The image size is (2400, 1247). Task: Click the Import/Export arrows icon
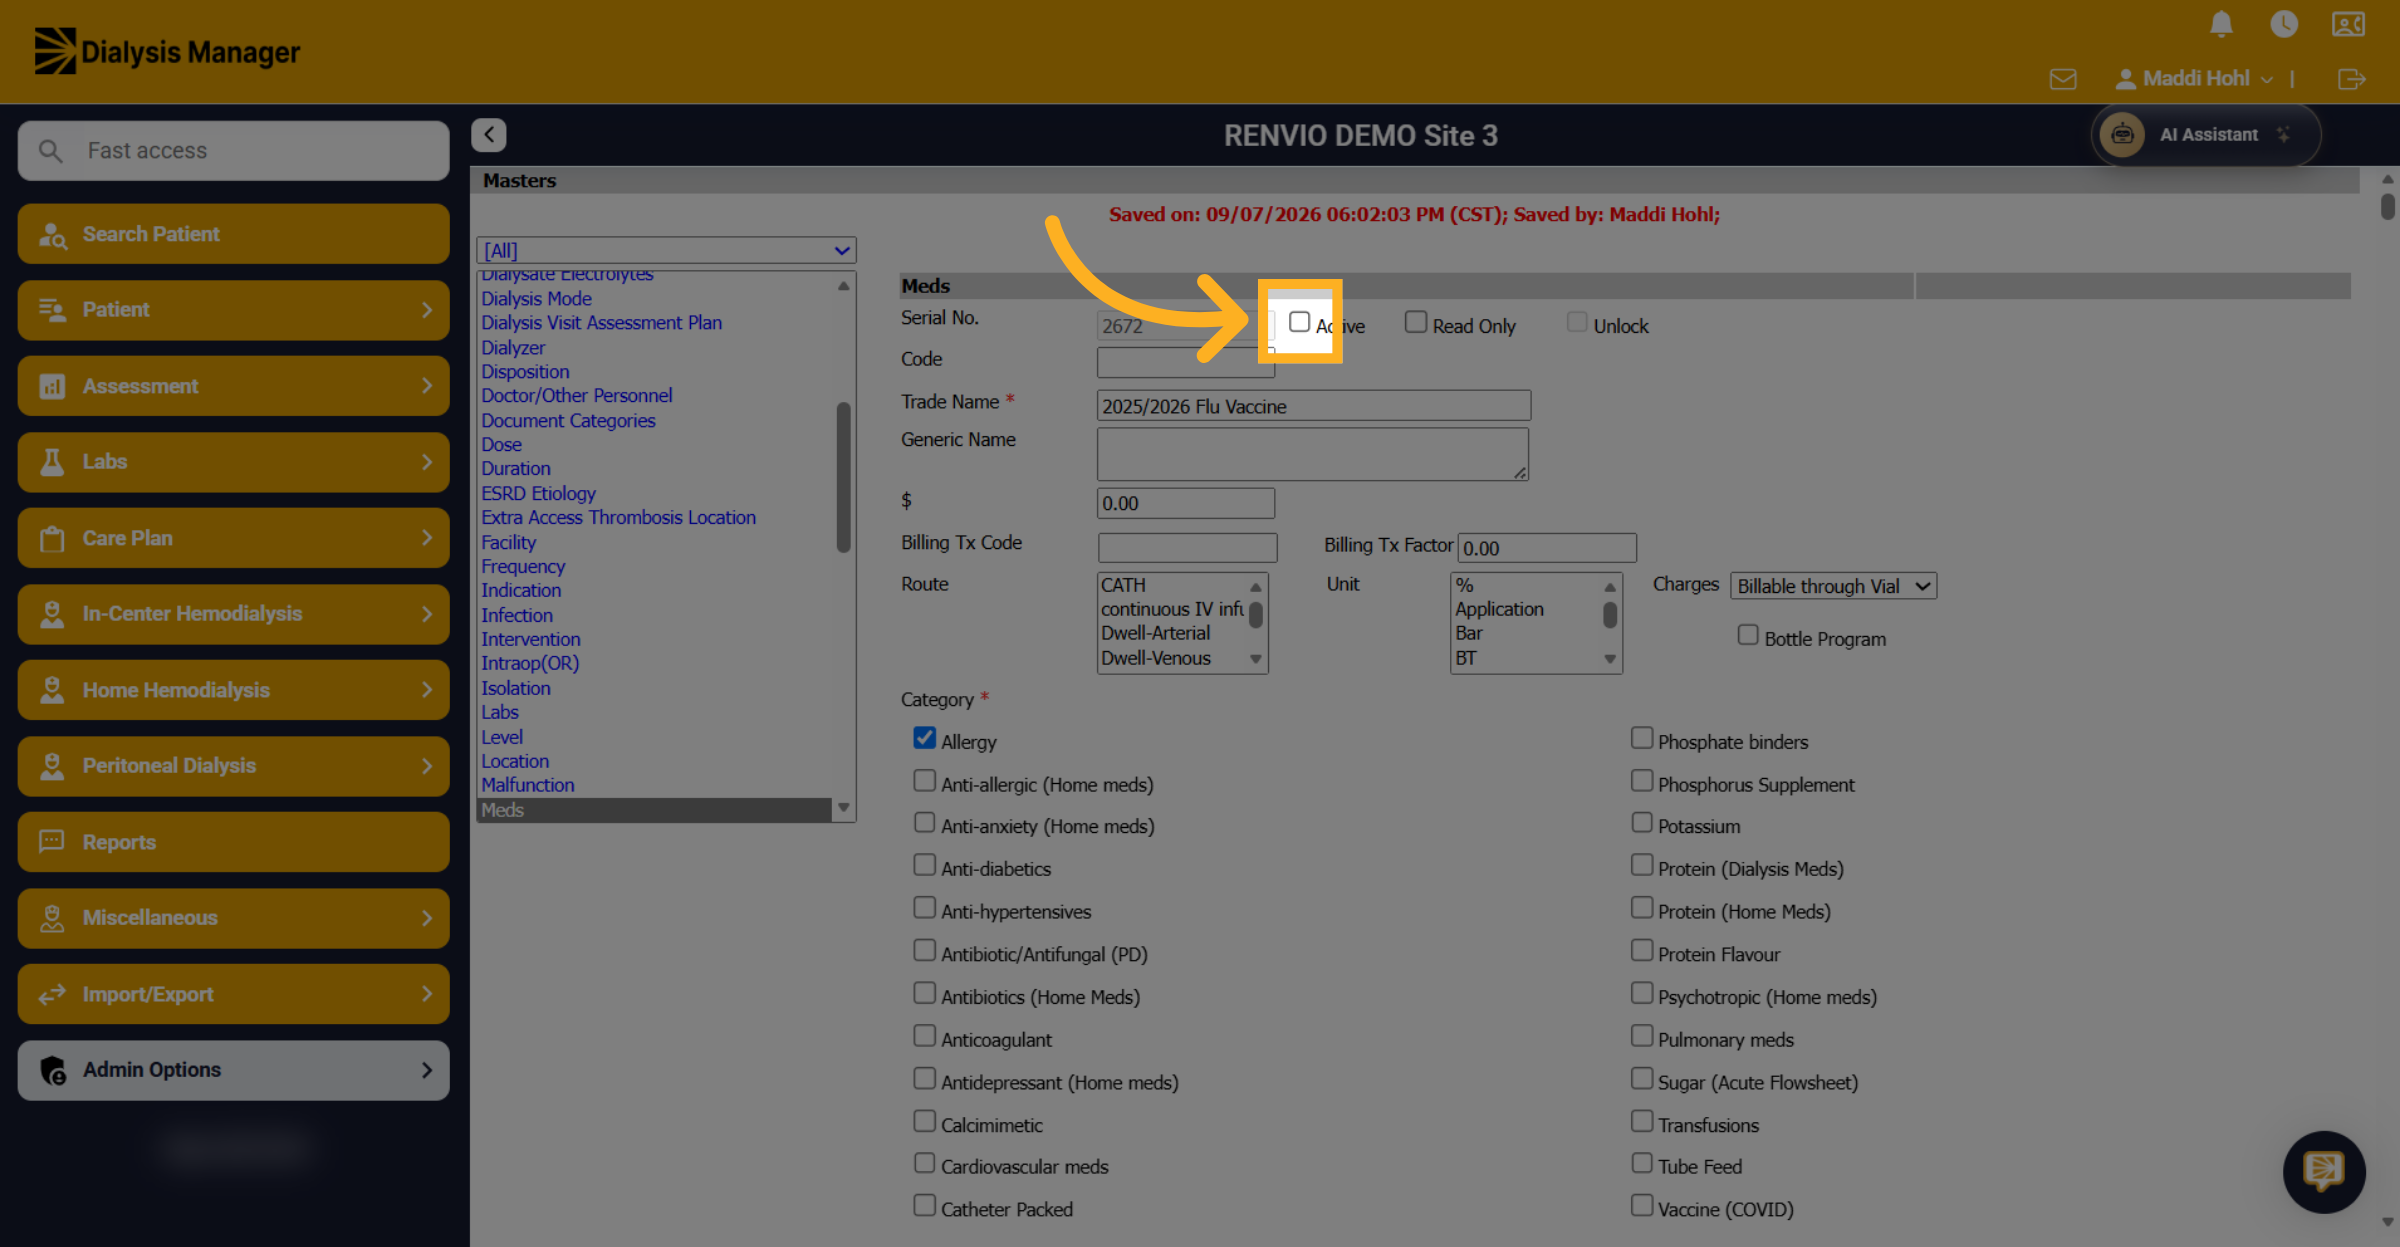(x=52, y=994)
